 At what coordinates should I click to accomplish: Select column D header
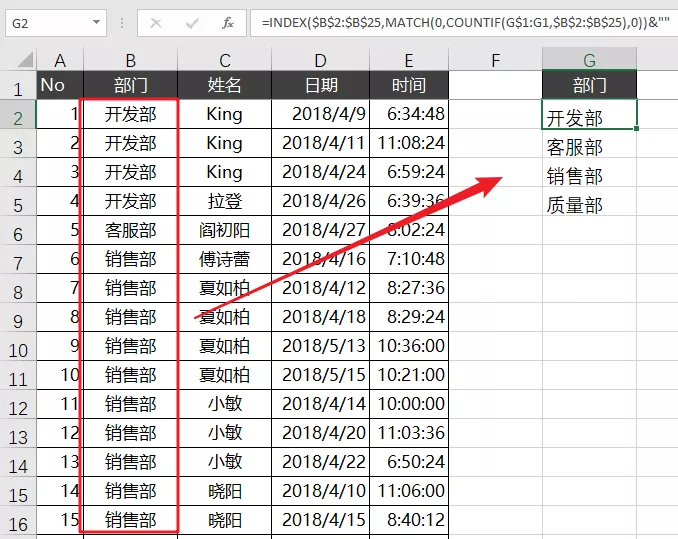click(x=320, y=60)
